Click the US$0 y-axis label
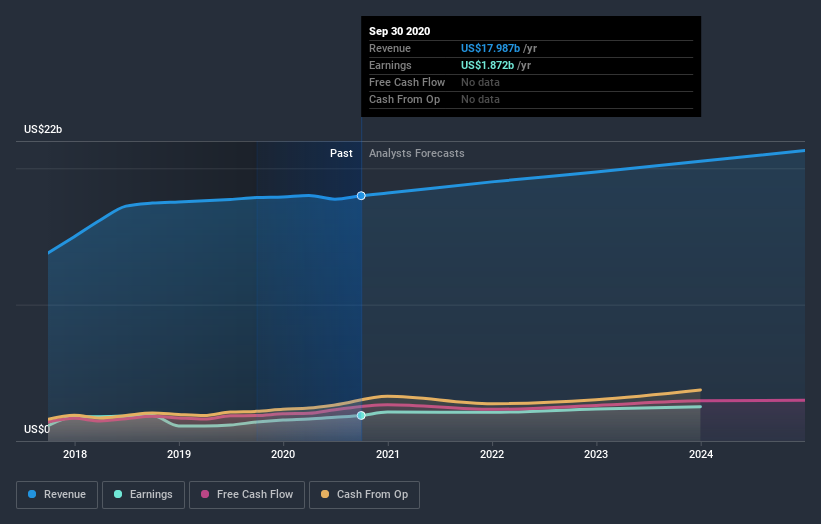The image size is (821, 524). point(37,429)
